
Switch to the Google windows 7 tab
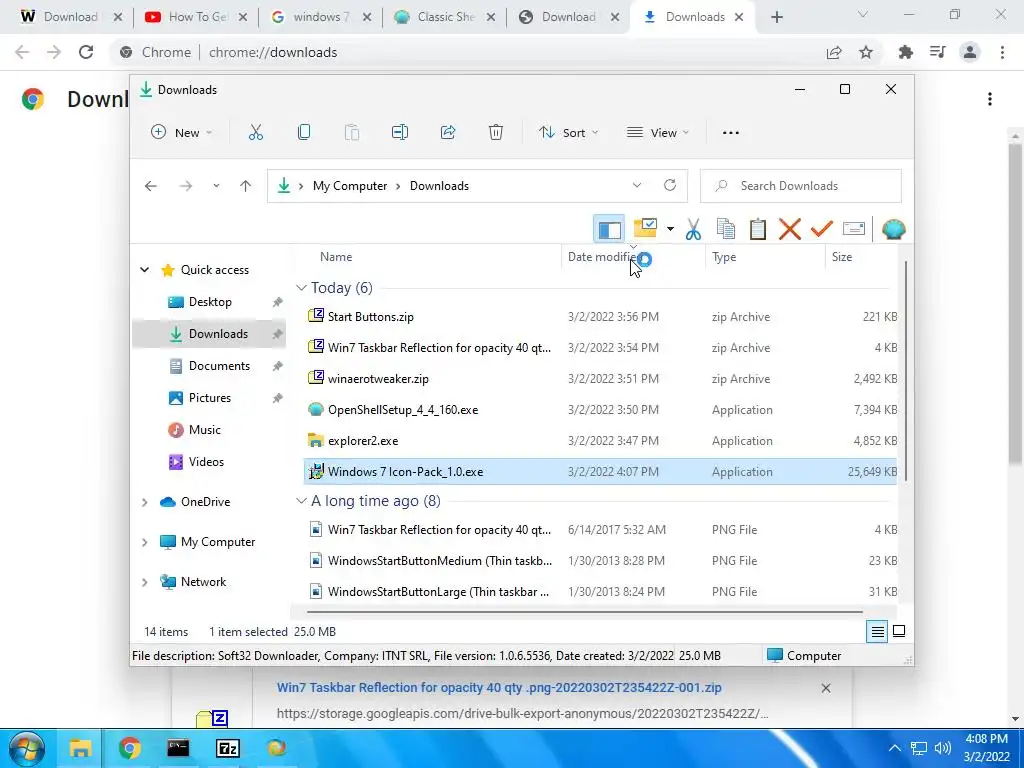[x=320, y=17]
